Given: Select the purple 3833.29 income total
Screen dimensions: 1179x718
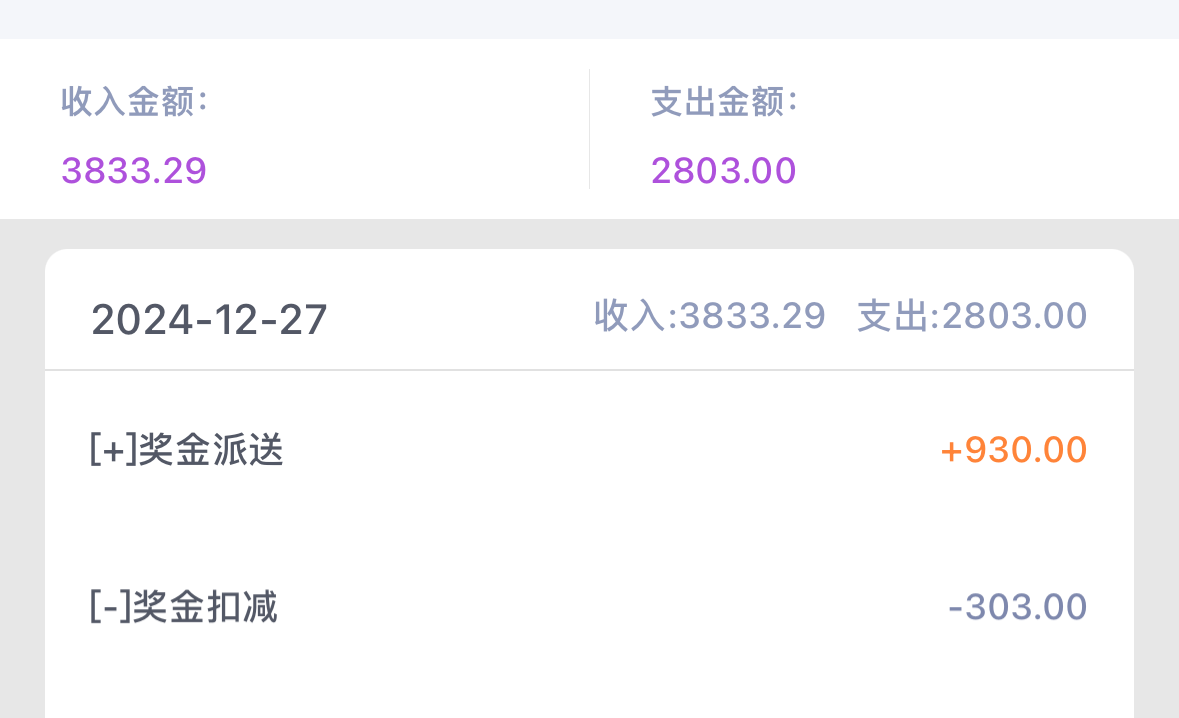Looking at the screenshot, I should (134, 170).
